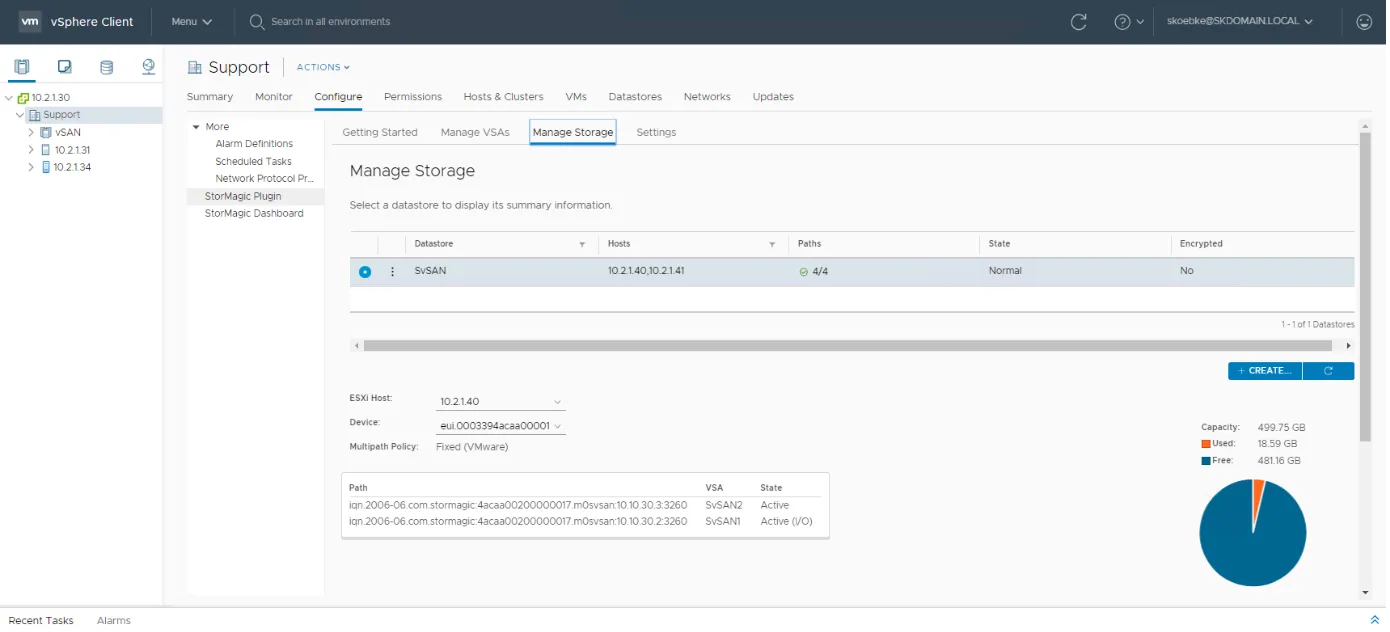Select the SvSAN datastore radio button
1390x632 pixels.
click(365, 272)
